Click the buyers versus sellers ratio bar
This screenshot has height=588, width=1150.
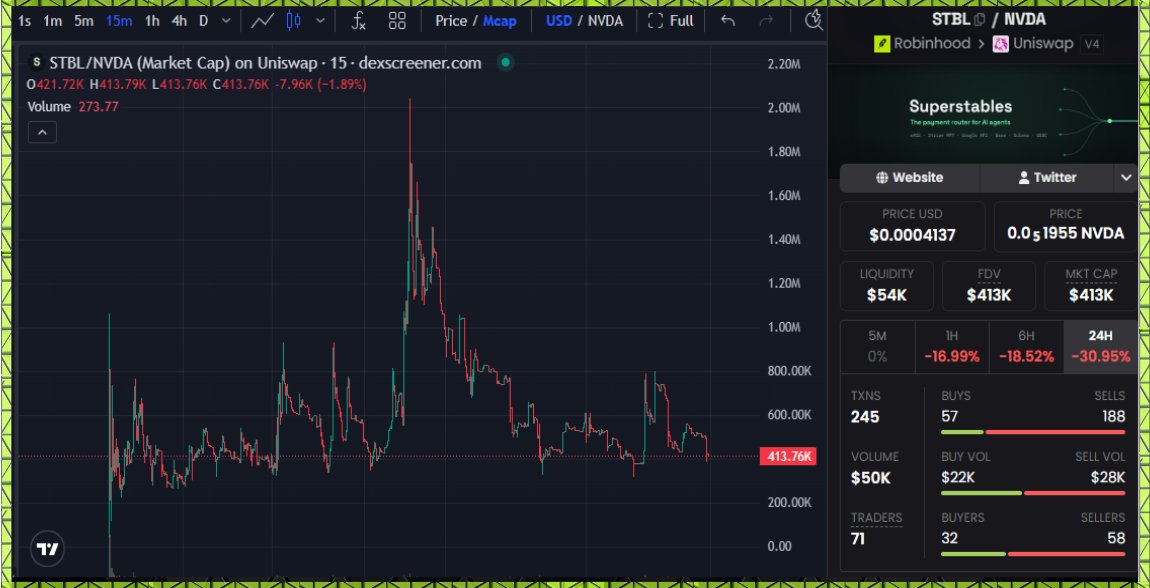[1033, 554]
